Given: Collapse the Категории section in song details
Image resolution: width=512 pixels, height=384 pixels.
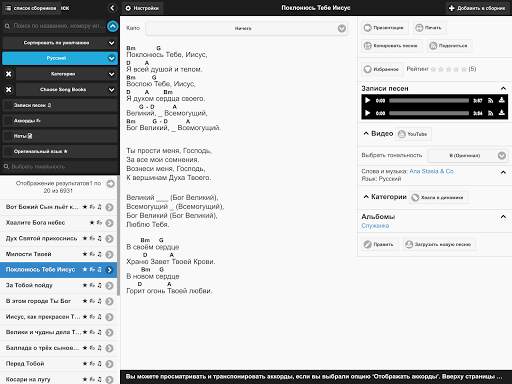Looking at the screenshot, I should coord(366,197).
